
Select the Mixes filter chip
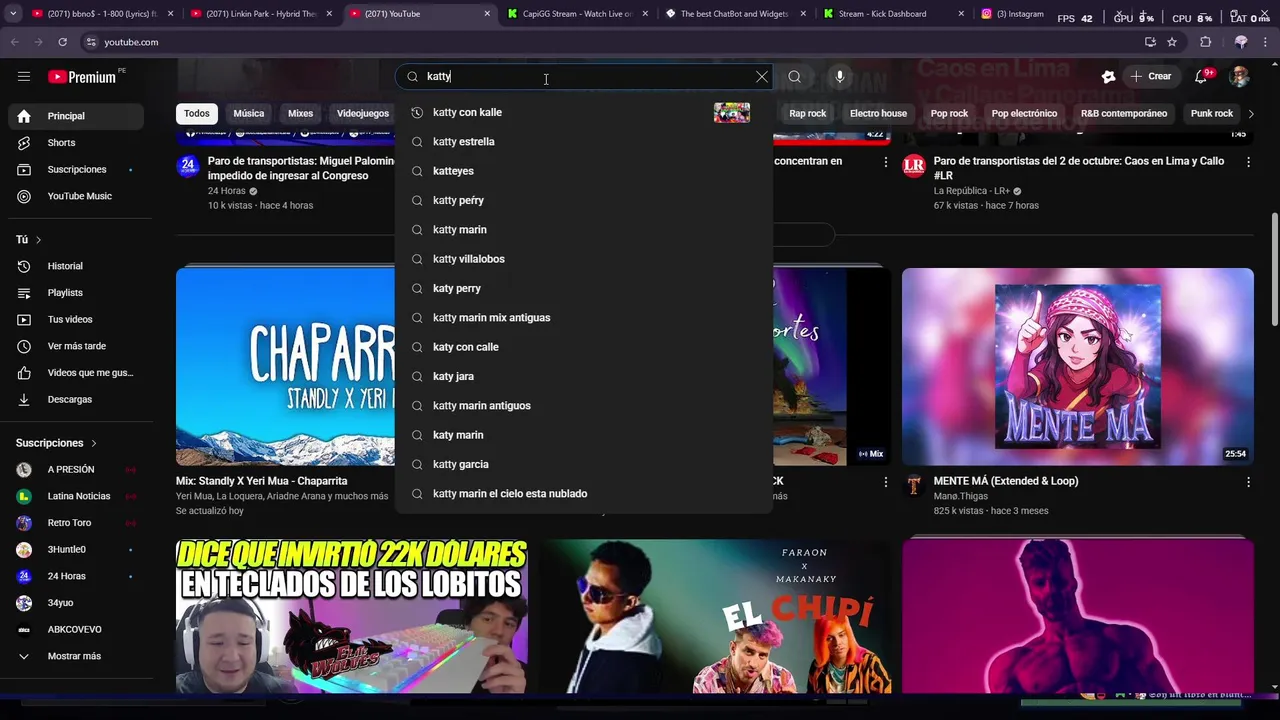point(301,113)
